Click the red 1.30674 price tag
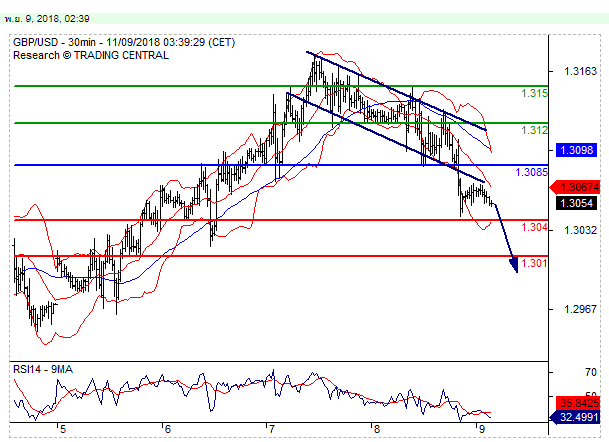Viewport: 609px width, 442px height. 575,187
